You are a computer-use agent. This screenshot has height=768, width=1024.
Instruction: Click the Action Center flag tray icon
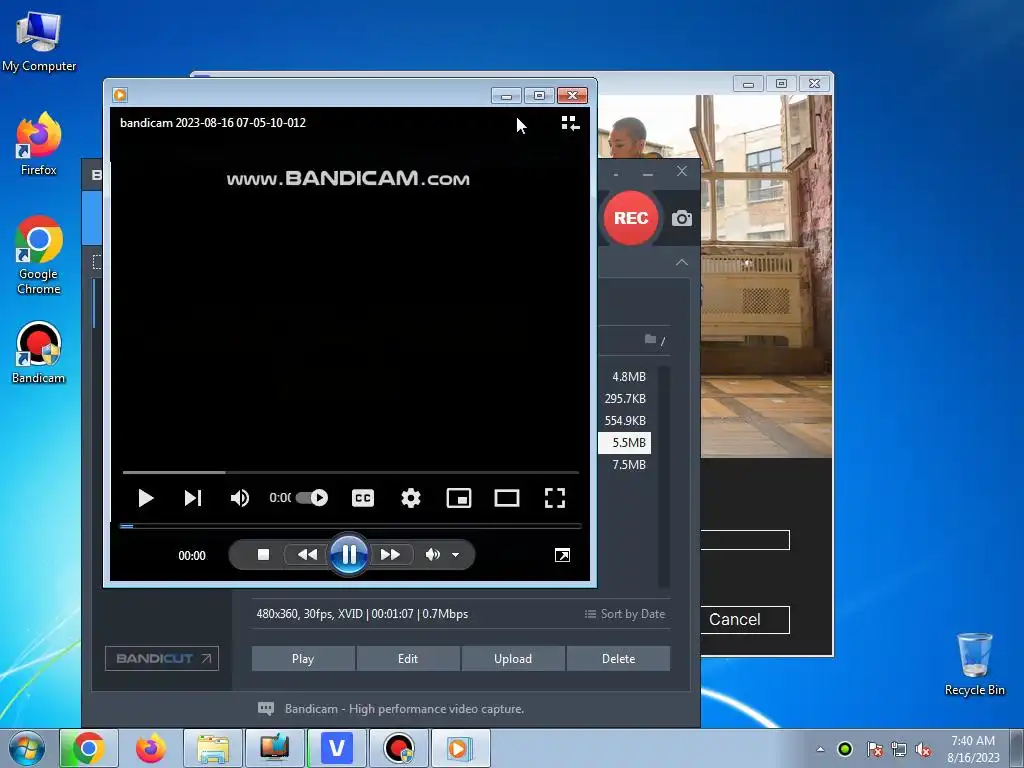coord(874,749)
